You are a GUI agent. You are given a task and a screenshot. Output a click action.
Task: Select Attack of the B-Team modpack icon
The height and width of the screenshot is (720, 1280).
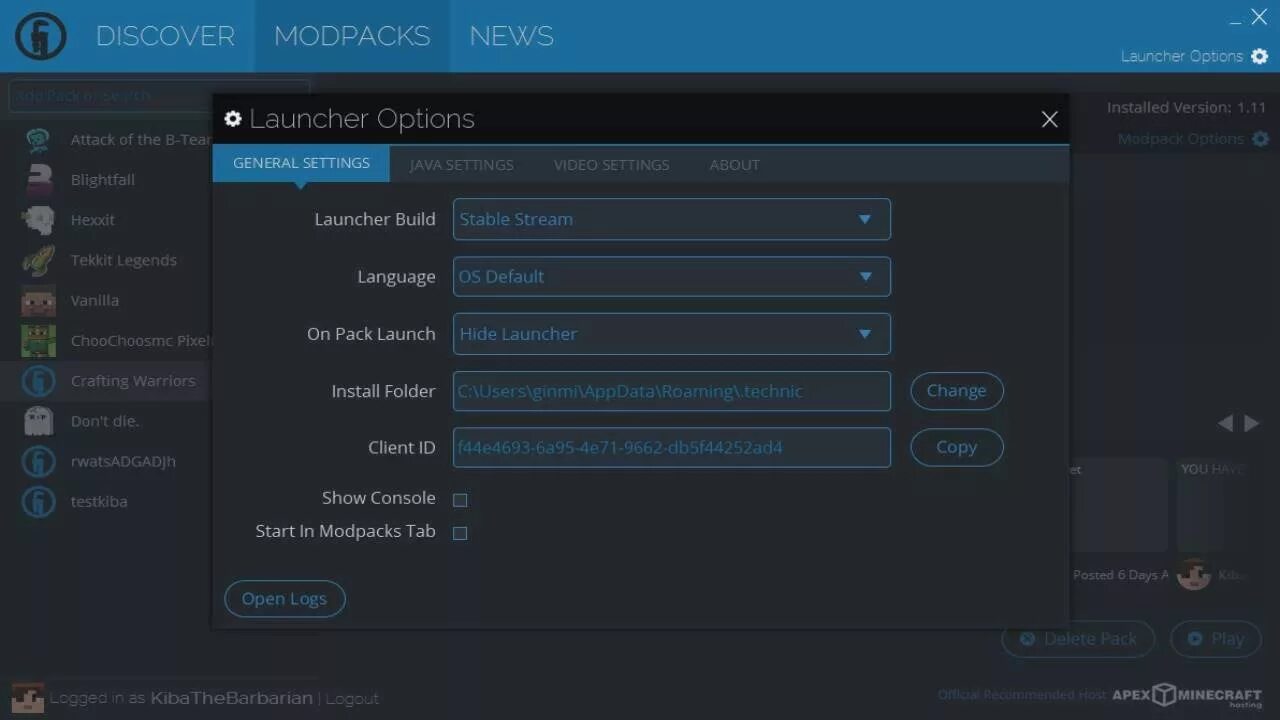coord(38,140)
